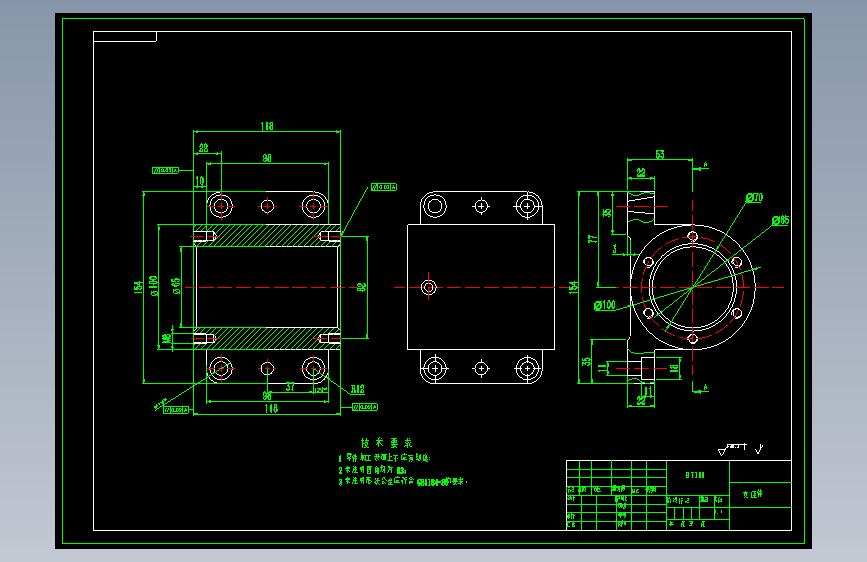Select the 77 vertical dimension in the right view

[592, 239]
